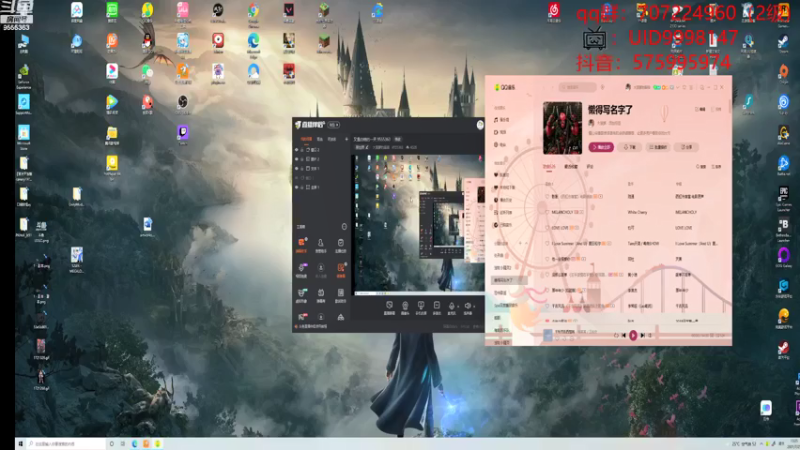
Task: Toggle visibility eye of the bottom source
Action: coord(297,187)
